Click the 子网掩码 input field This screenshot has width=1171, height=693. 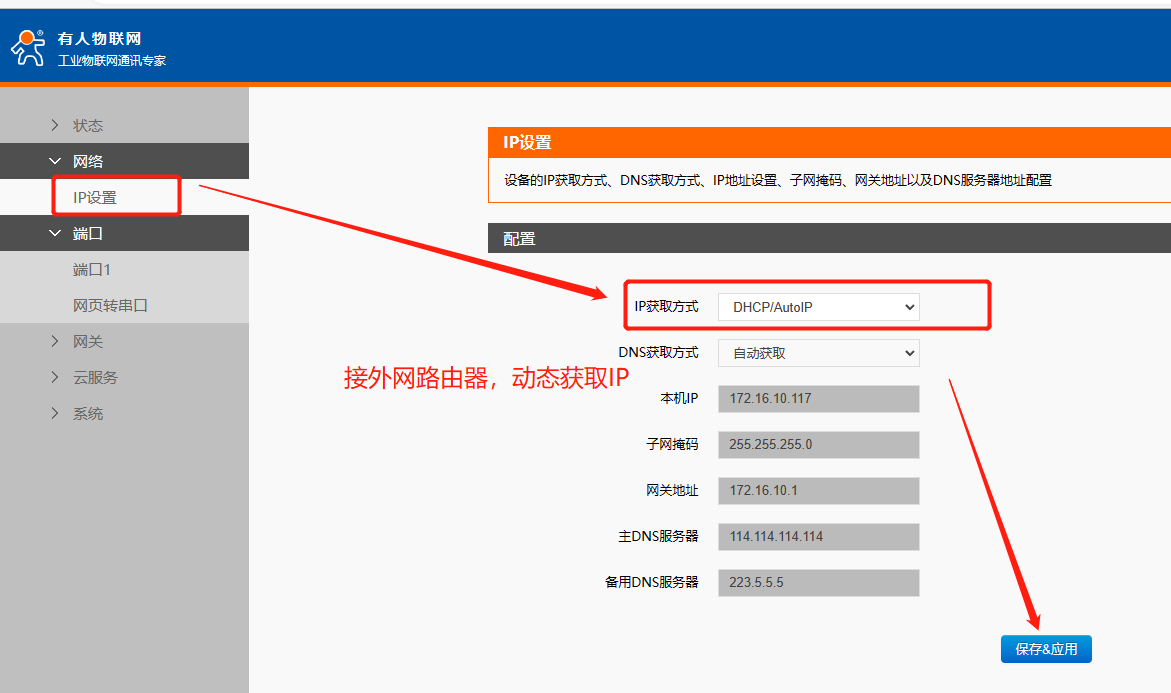point(818,445)
